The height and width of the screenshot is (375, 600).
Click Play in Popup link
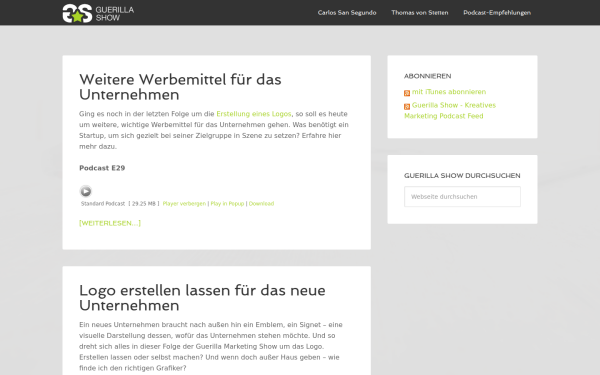click(227, 204)
